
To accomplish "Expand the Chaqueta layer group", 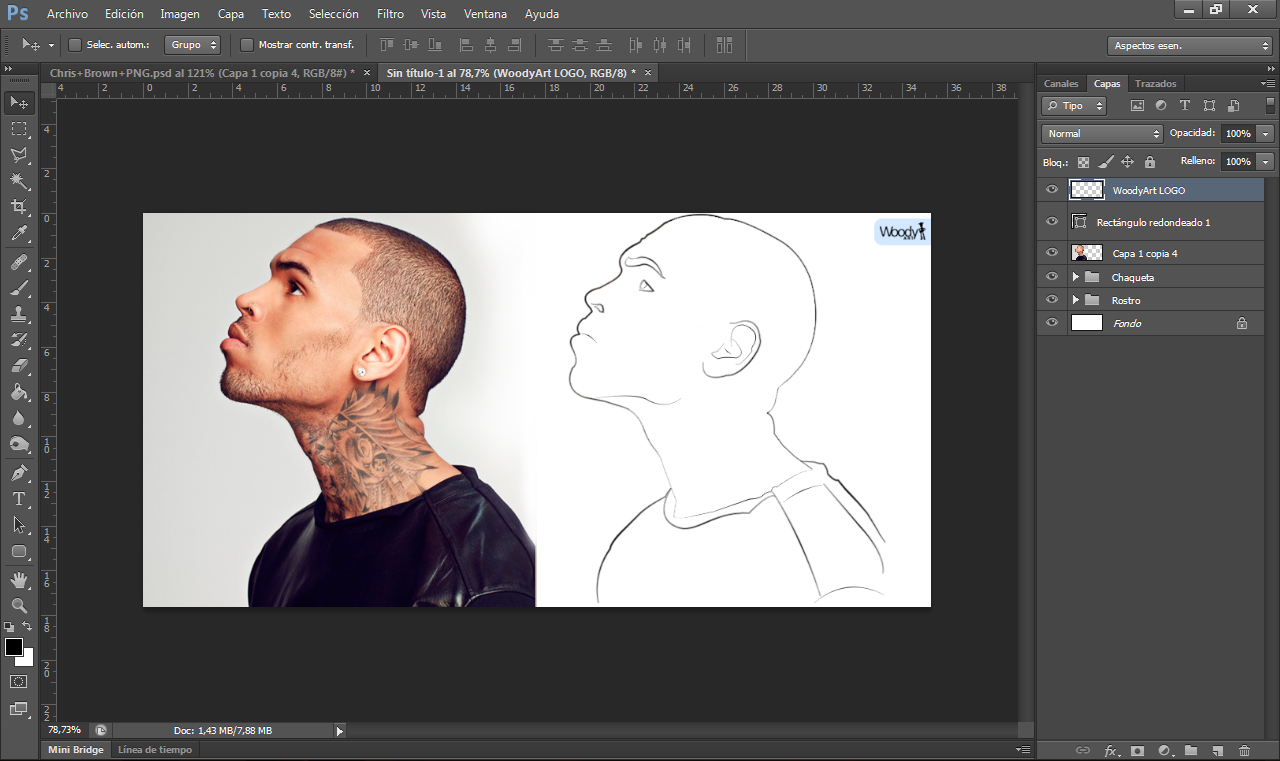I will coord(1076,277).
